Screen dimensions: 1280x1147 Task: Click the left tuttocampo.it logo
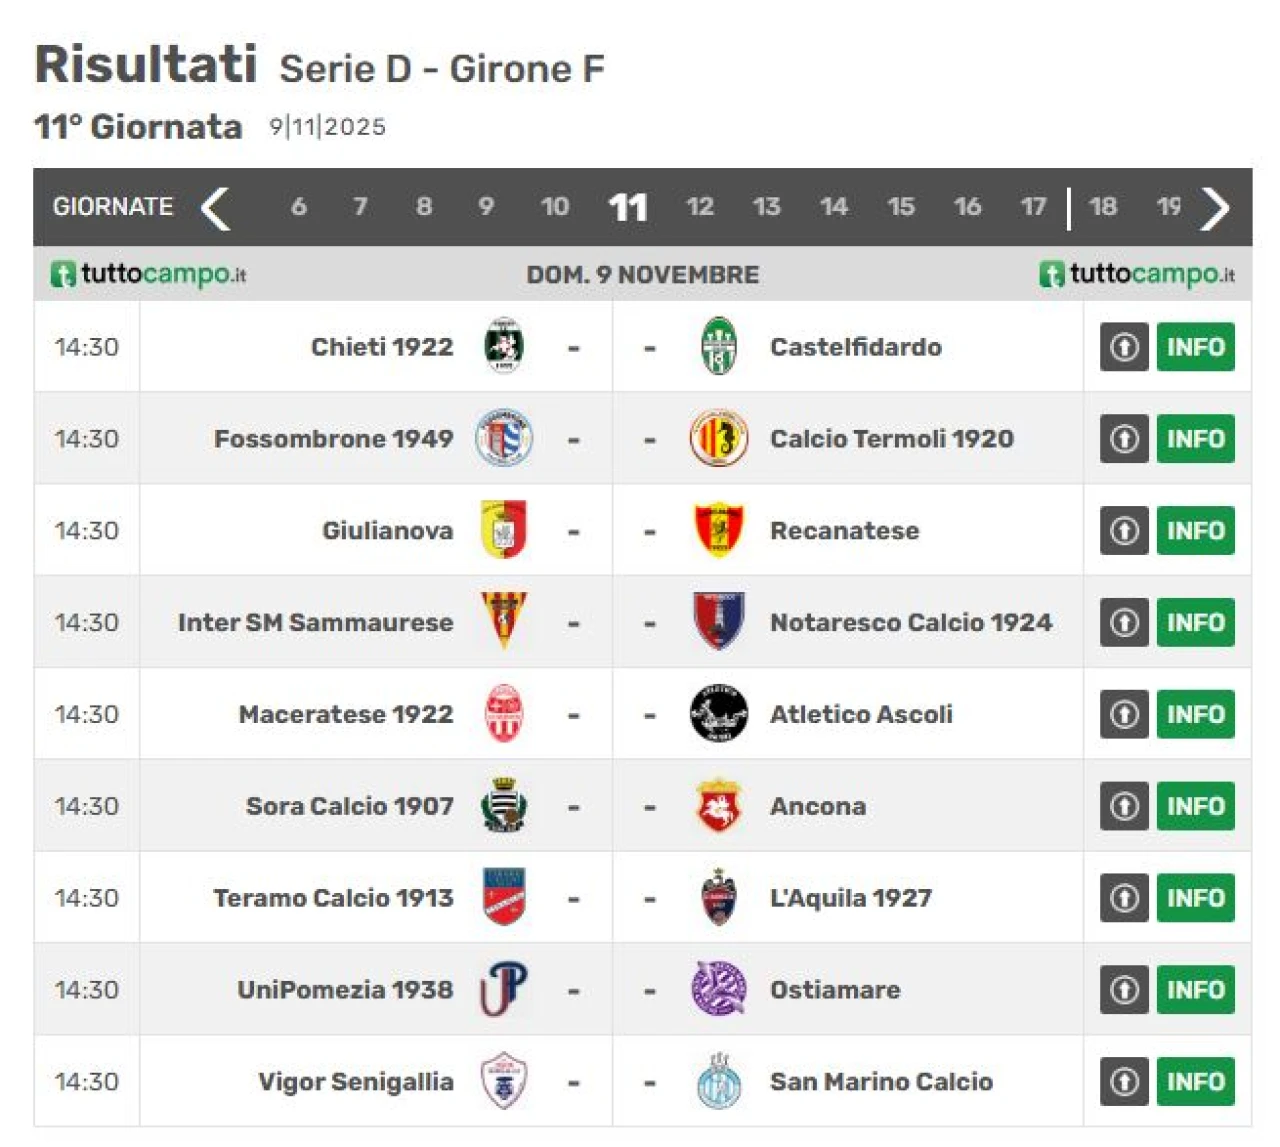click(148, 274)
